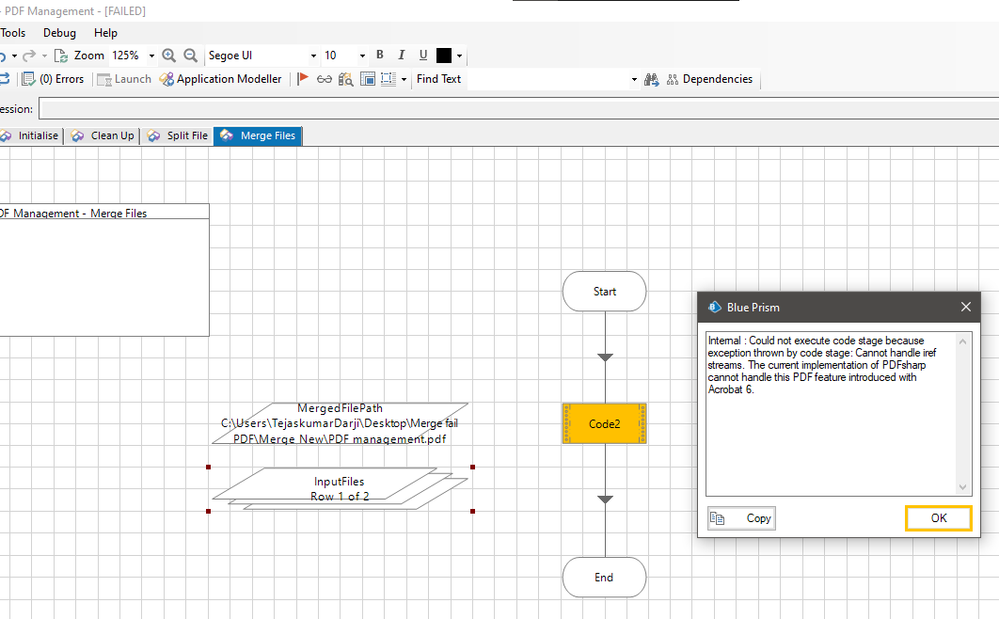Close the Blue Prism error dialog

pos(966,307)
